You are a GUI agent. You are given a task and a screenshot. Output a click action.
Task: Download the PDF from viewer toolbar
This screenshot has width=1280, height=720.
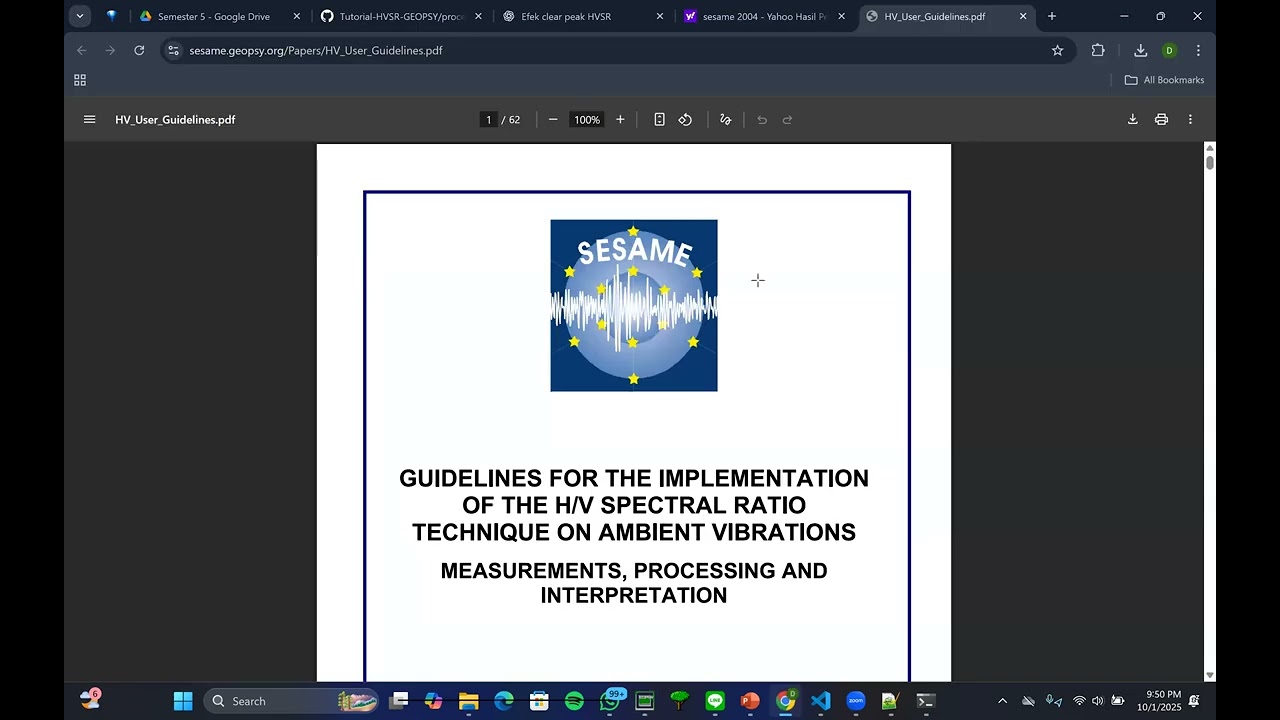pyautogui.click(x=1133, y=120)
